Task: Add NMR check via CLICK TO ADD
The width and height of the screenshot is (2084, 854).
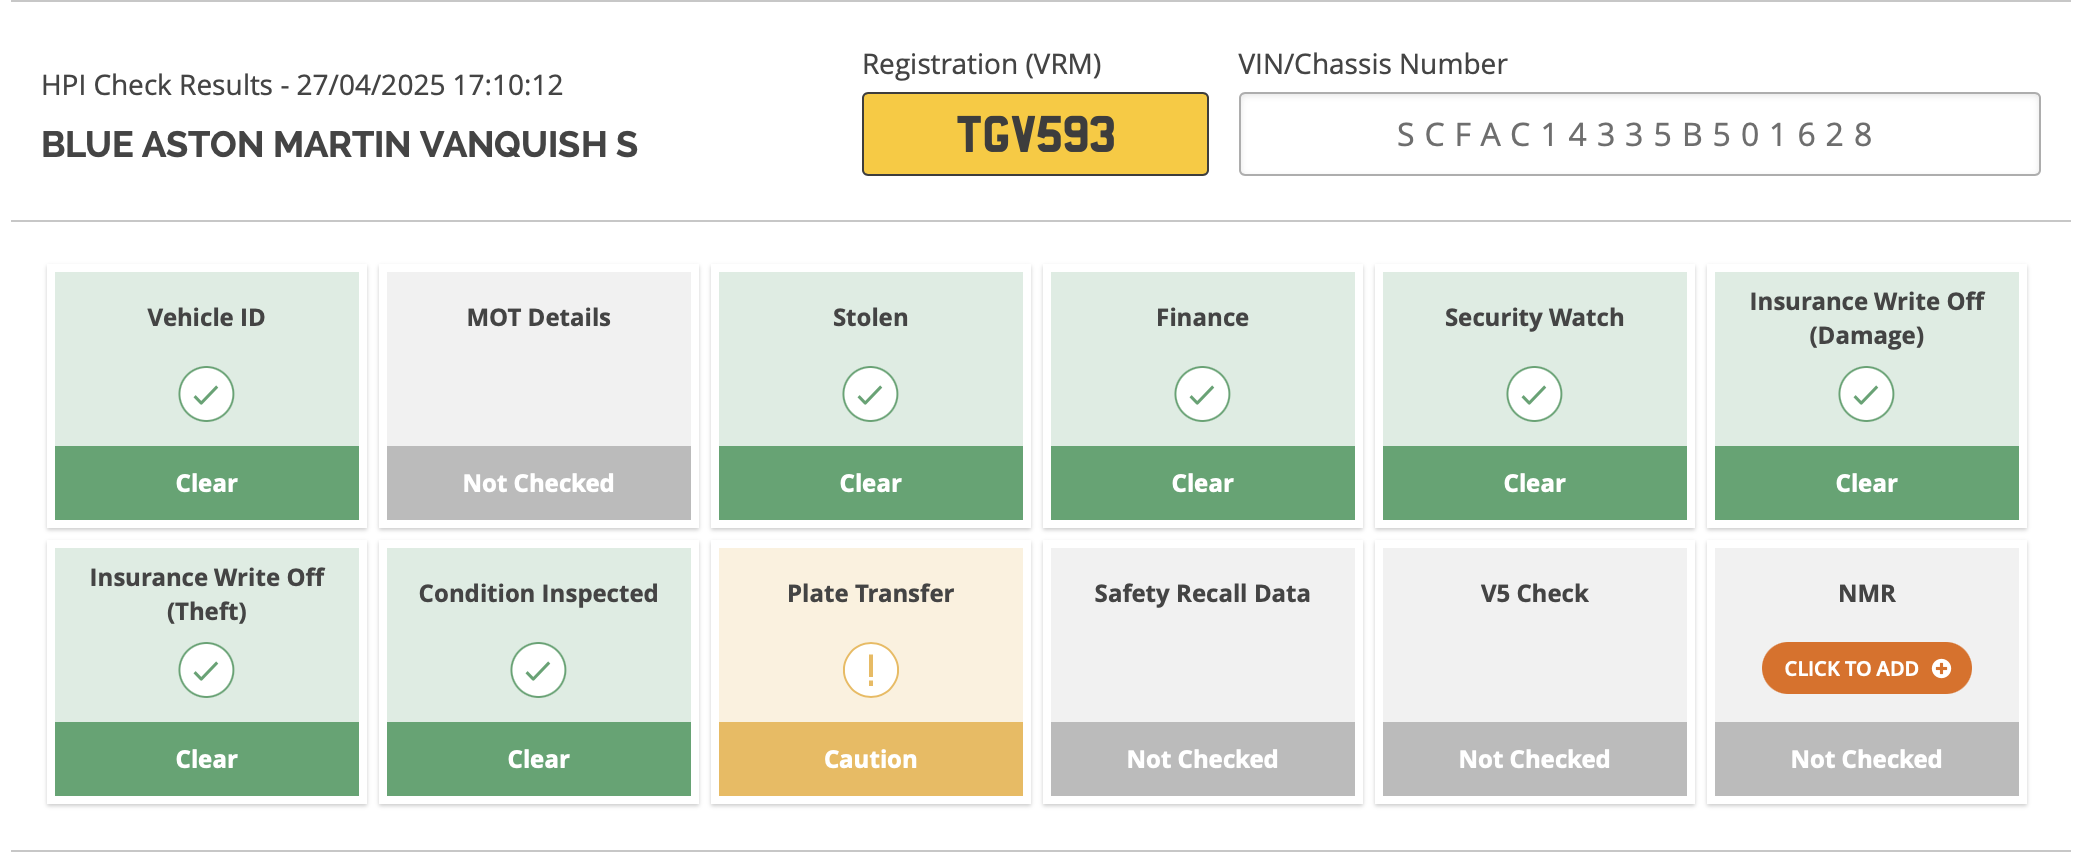Action: point(1866,668)
